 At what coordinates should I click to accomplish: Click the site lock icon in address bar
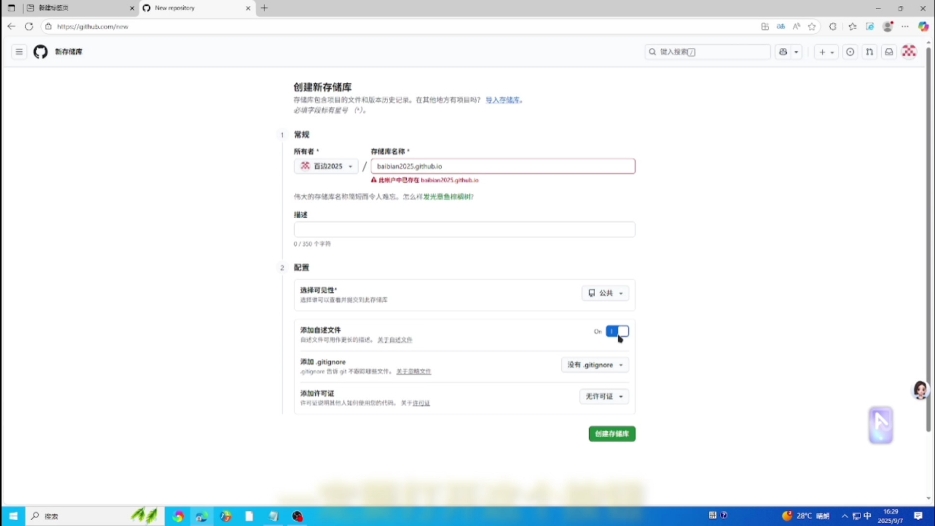tap(48, 26)
